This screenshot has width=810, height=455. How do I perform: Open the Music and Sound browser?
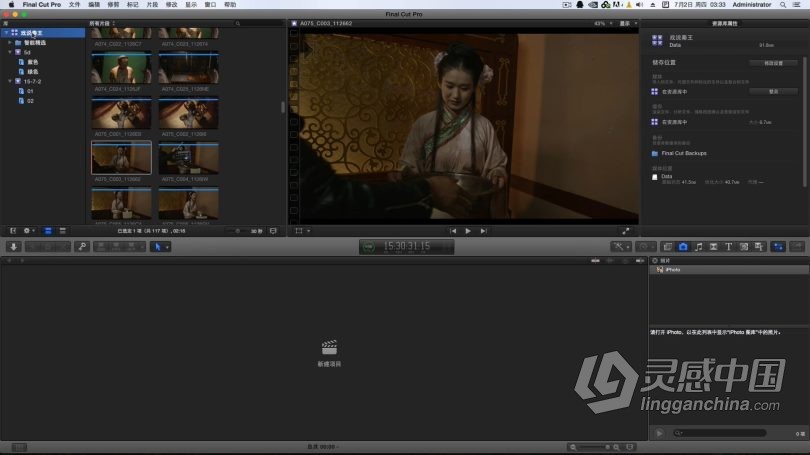[x=698, y=247]
